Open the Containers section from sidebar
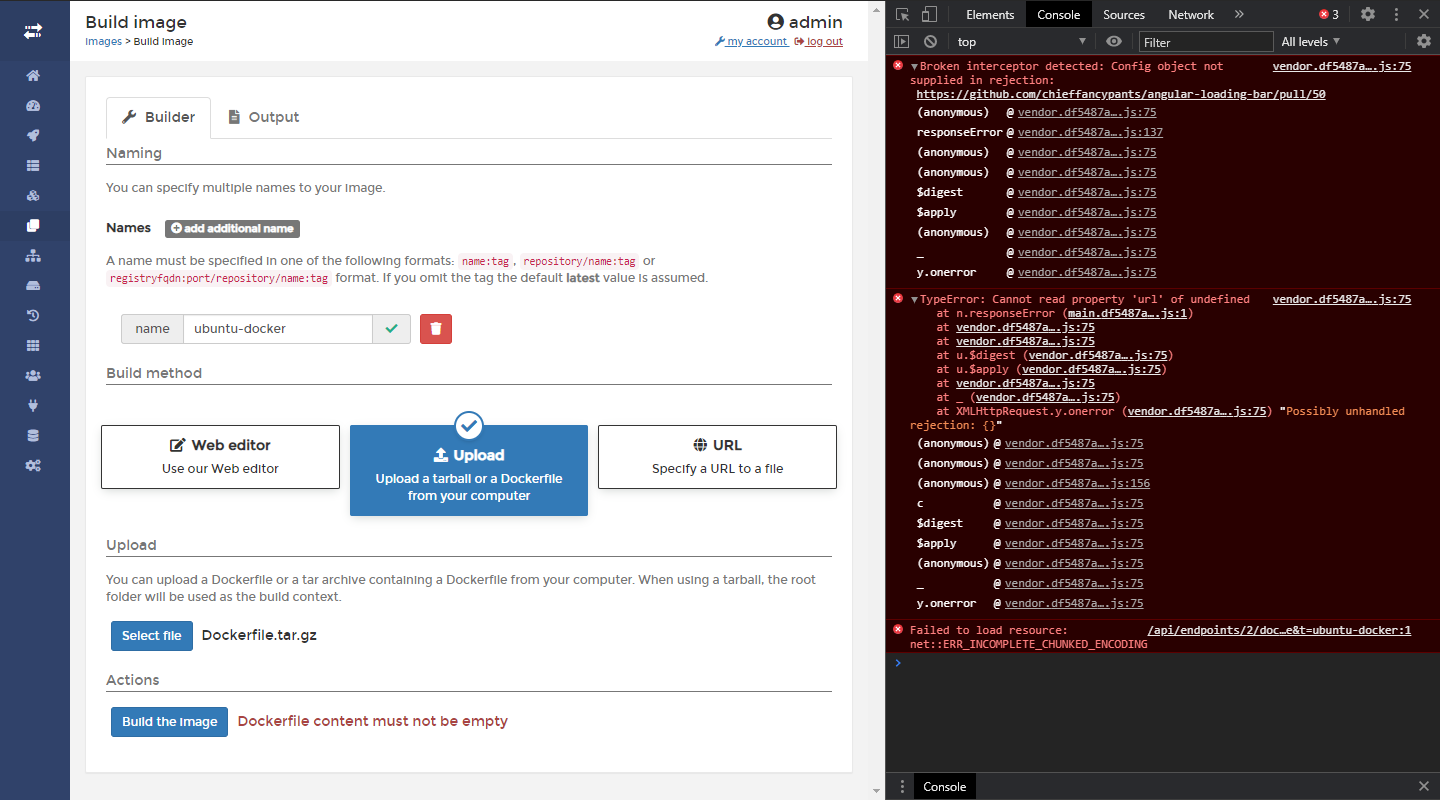The width and height of the screenshot is (1440, 800). [x=33, y=195]
